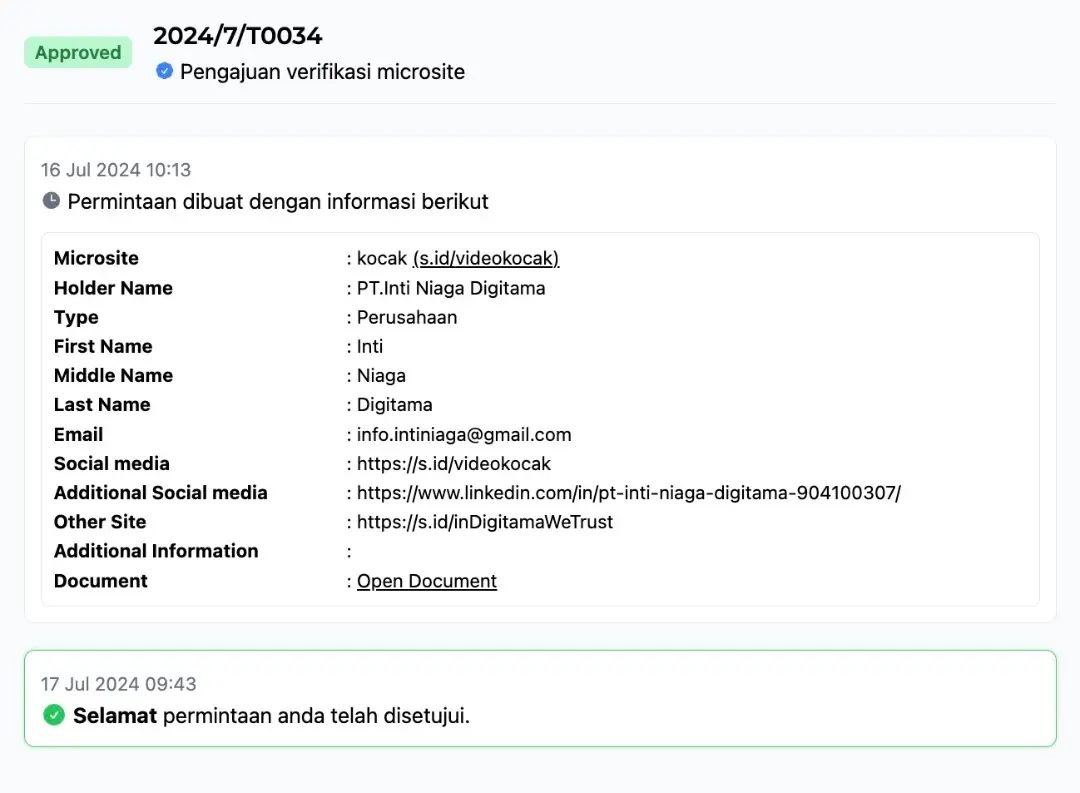Click the green success checkmark icon
Viewport: 1080px width, 793px height.
coord(54,715)
